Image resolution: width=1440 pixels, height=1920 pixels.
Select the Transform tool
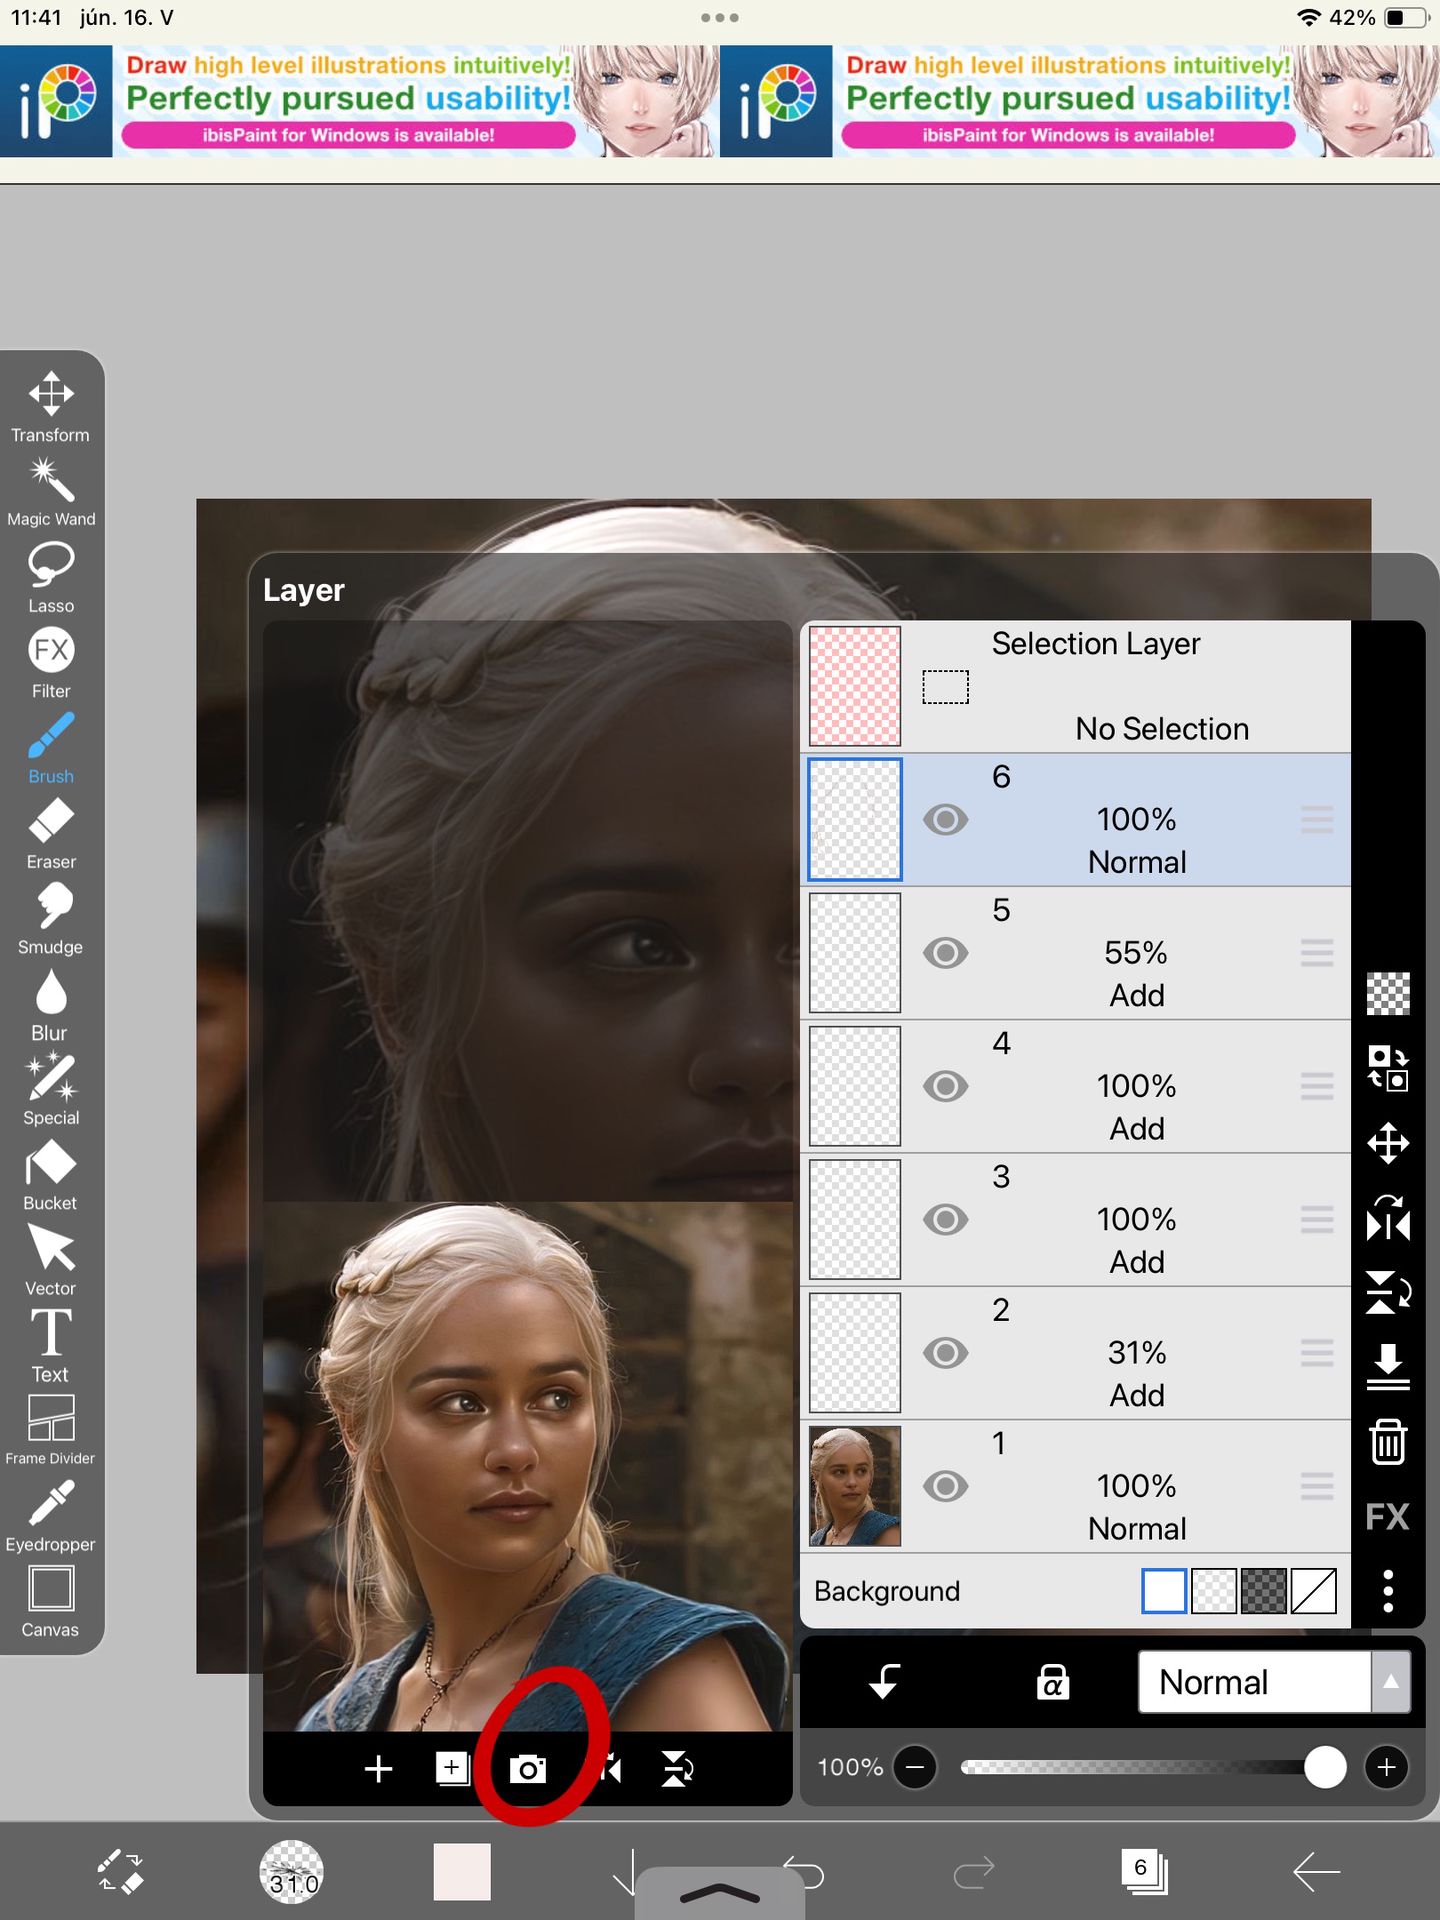click(x=50, y=407)
